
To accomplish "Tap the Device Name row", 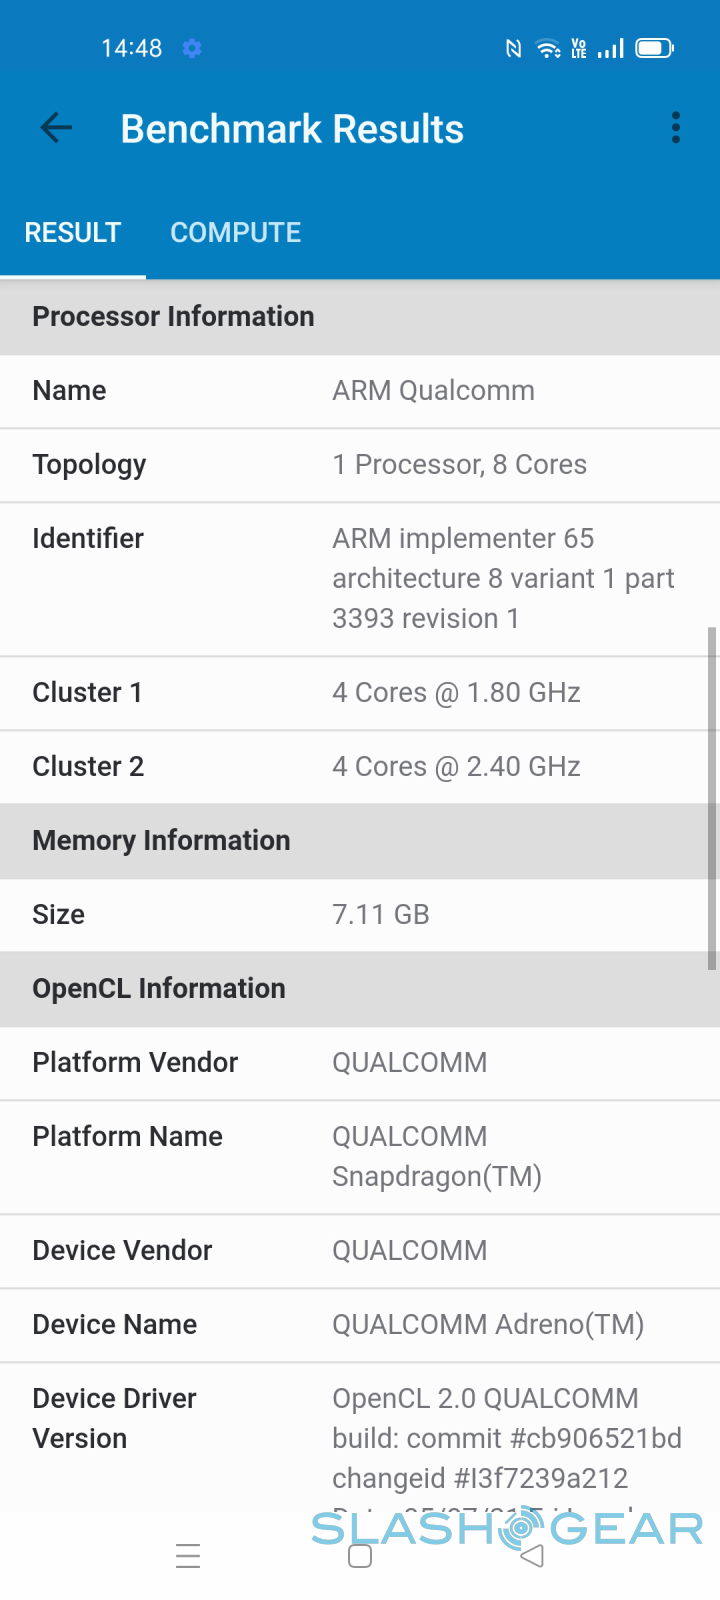I will pos(360,1325).
